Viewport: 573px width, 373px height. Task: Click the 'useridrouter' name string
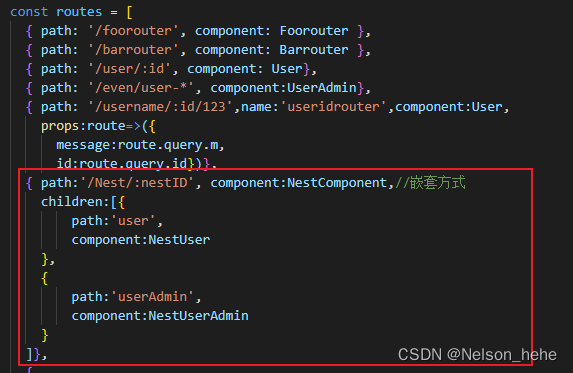coord(333,107)
